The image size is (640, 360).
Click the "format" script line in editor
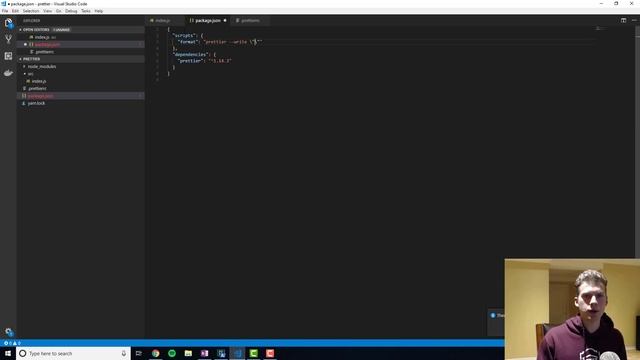click(221, 42)
